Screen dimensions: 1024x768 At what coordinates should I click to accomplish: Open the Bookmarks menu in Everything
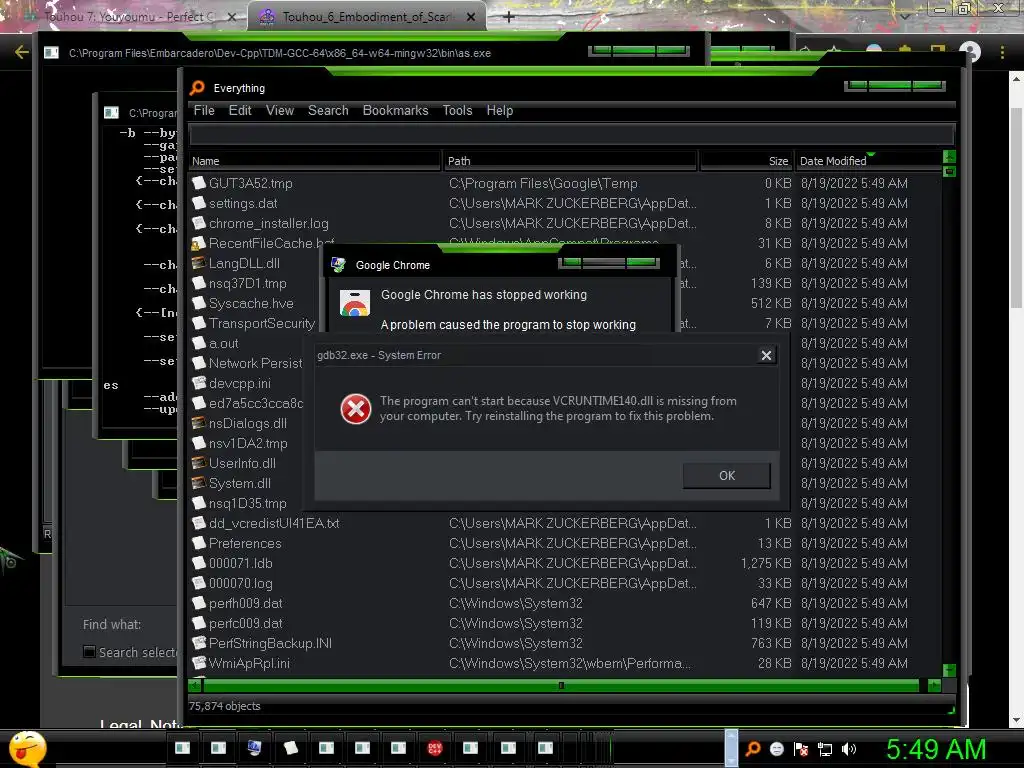395,110
